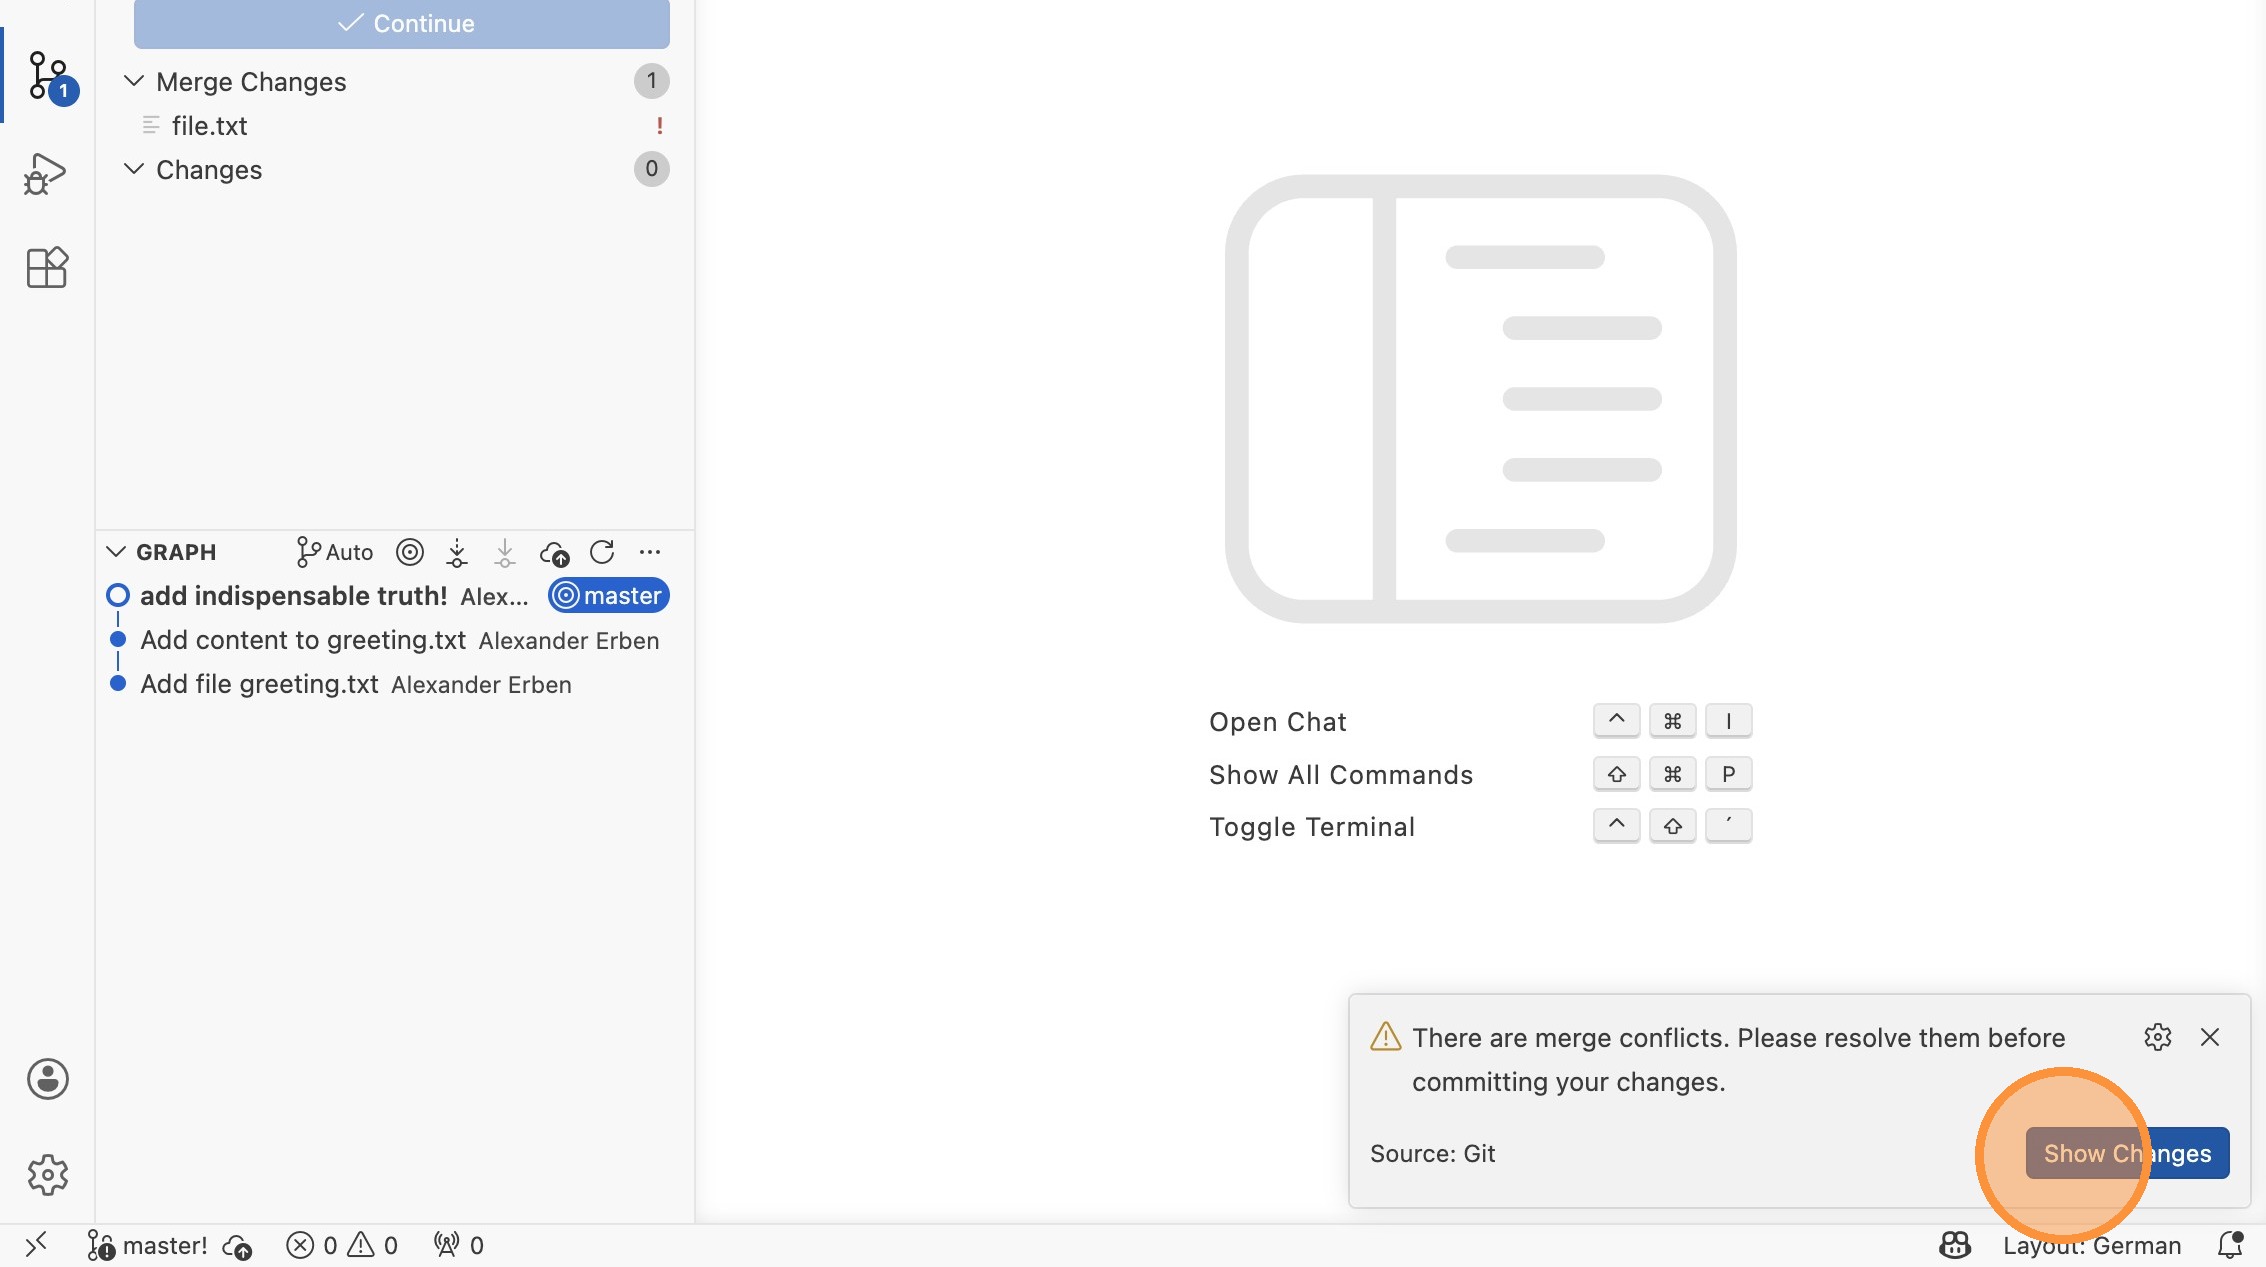Open Accounts menu in activity bar
This screenshot has height=1267, width=2266.
click(47, 1079)
